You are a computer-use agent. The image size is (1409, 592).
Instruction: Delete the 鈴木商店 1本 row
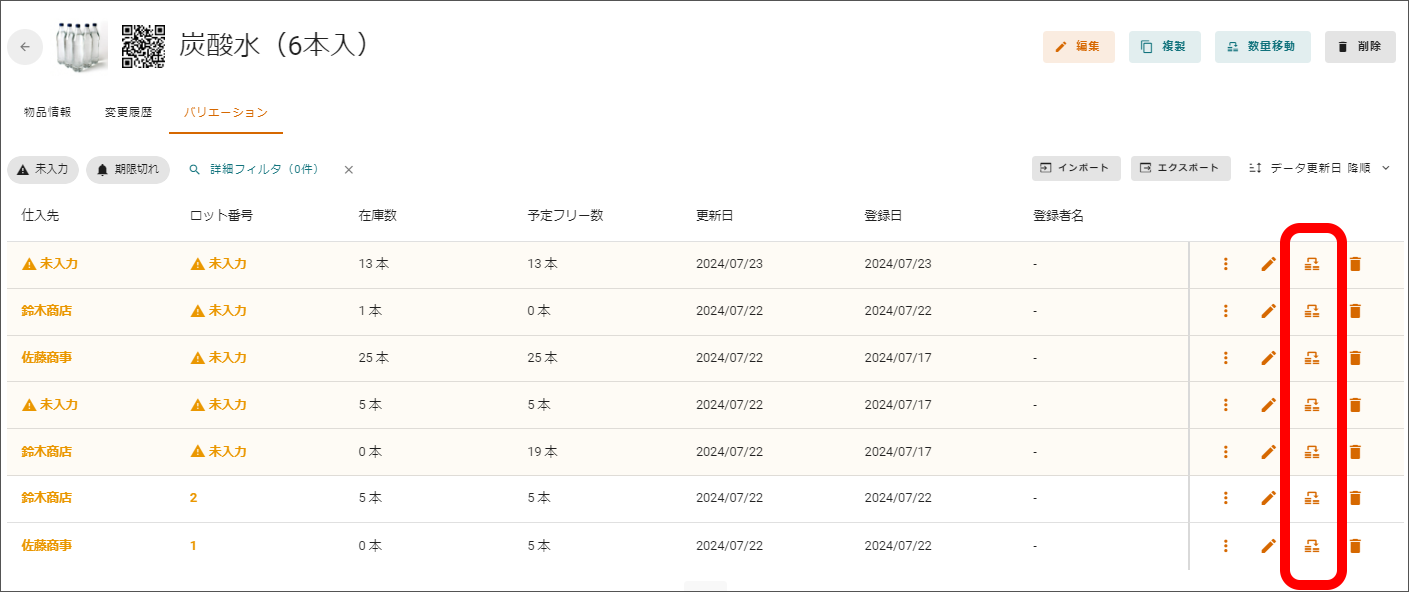(1355, 311)
